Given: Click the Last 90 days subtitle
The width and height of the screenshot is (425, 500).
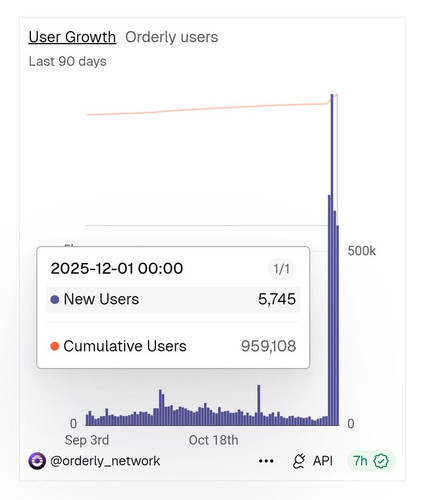Looking at the screenshot, I should [x=68, y=61].
